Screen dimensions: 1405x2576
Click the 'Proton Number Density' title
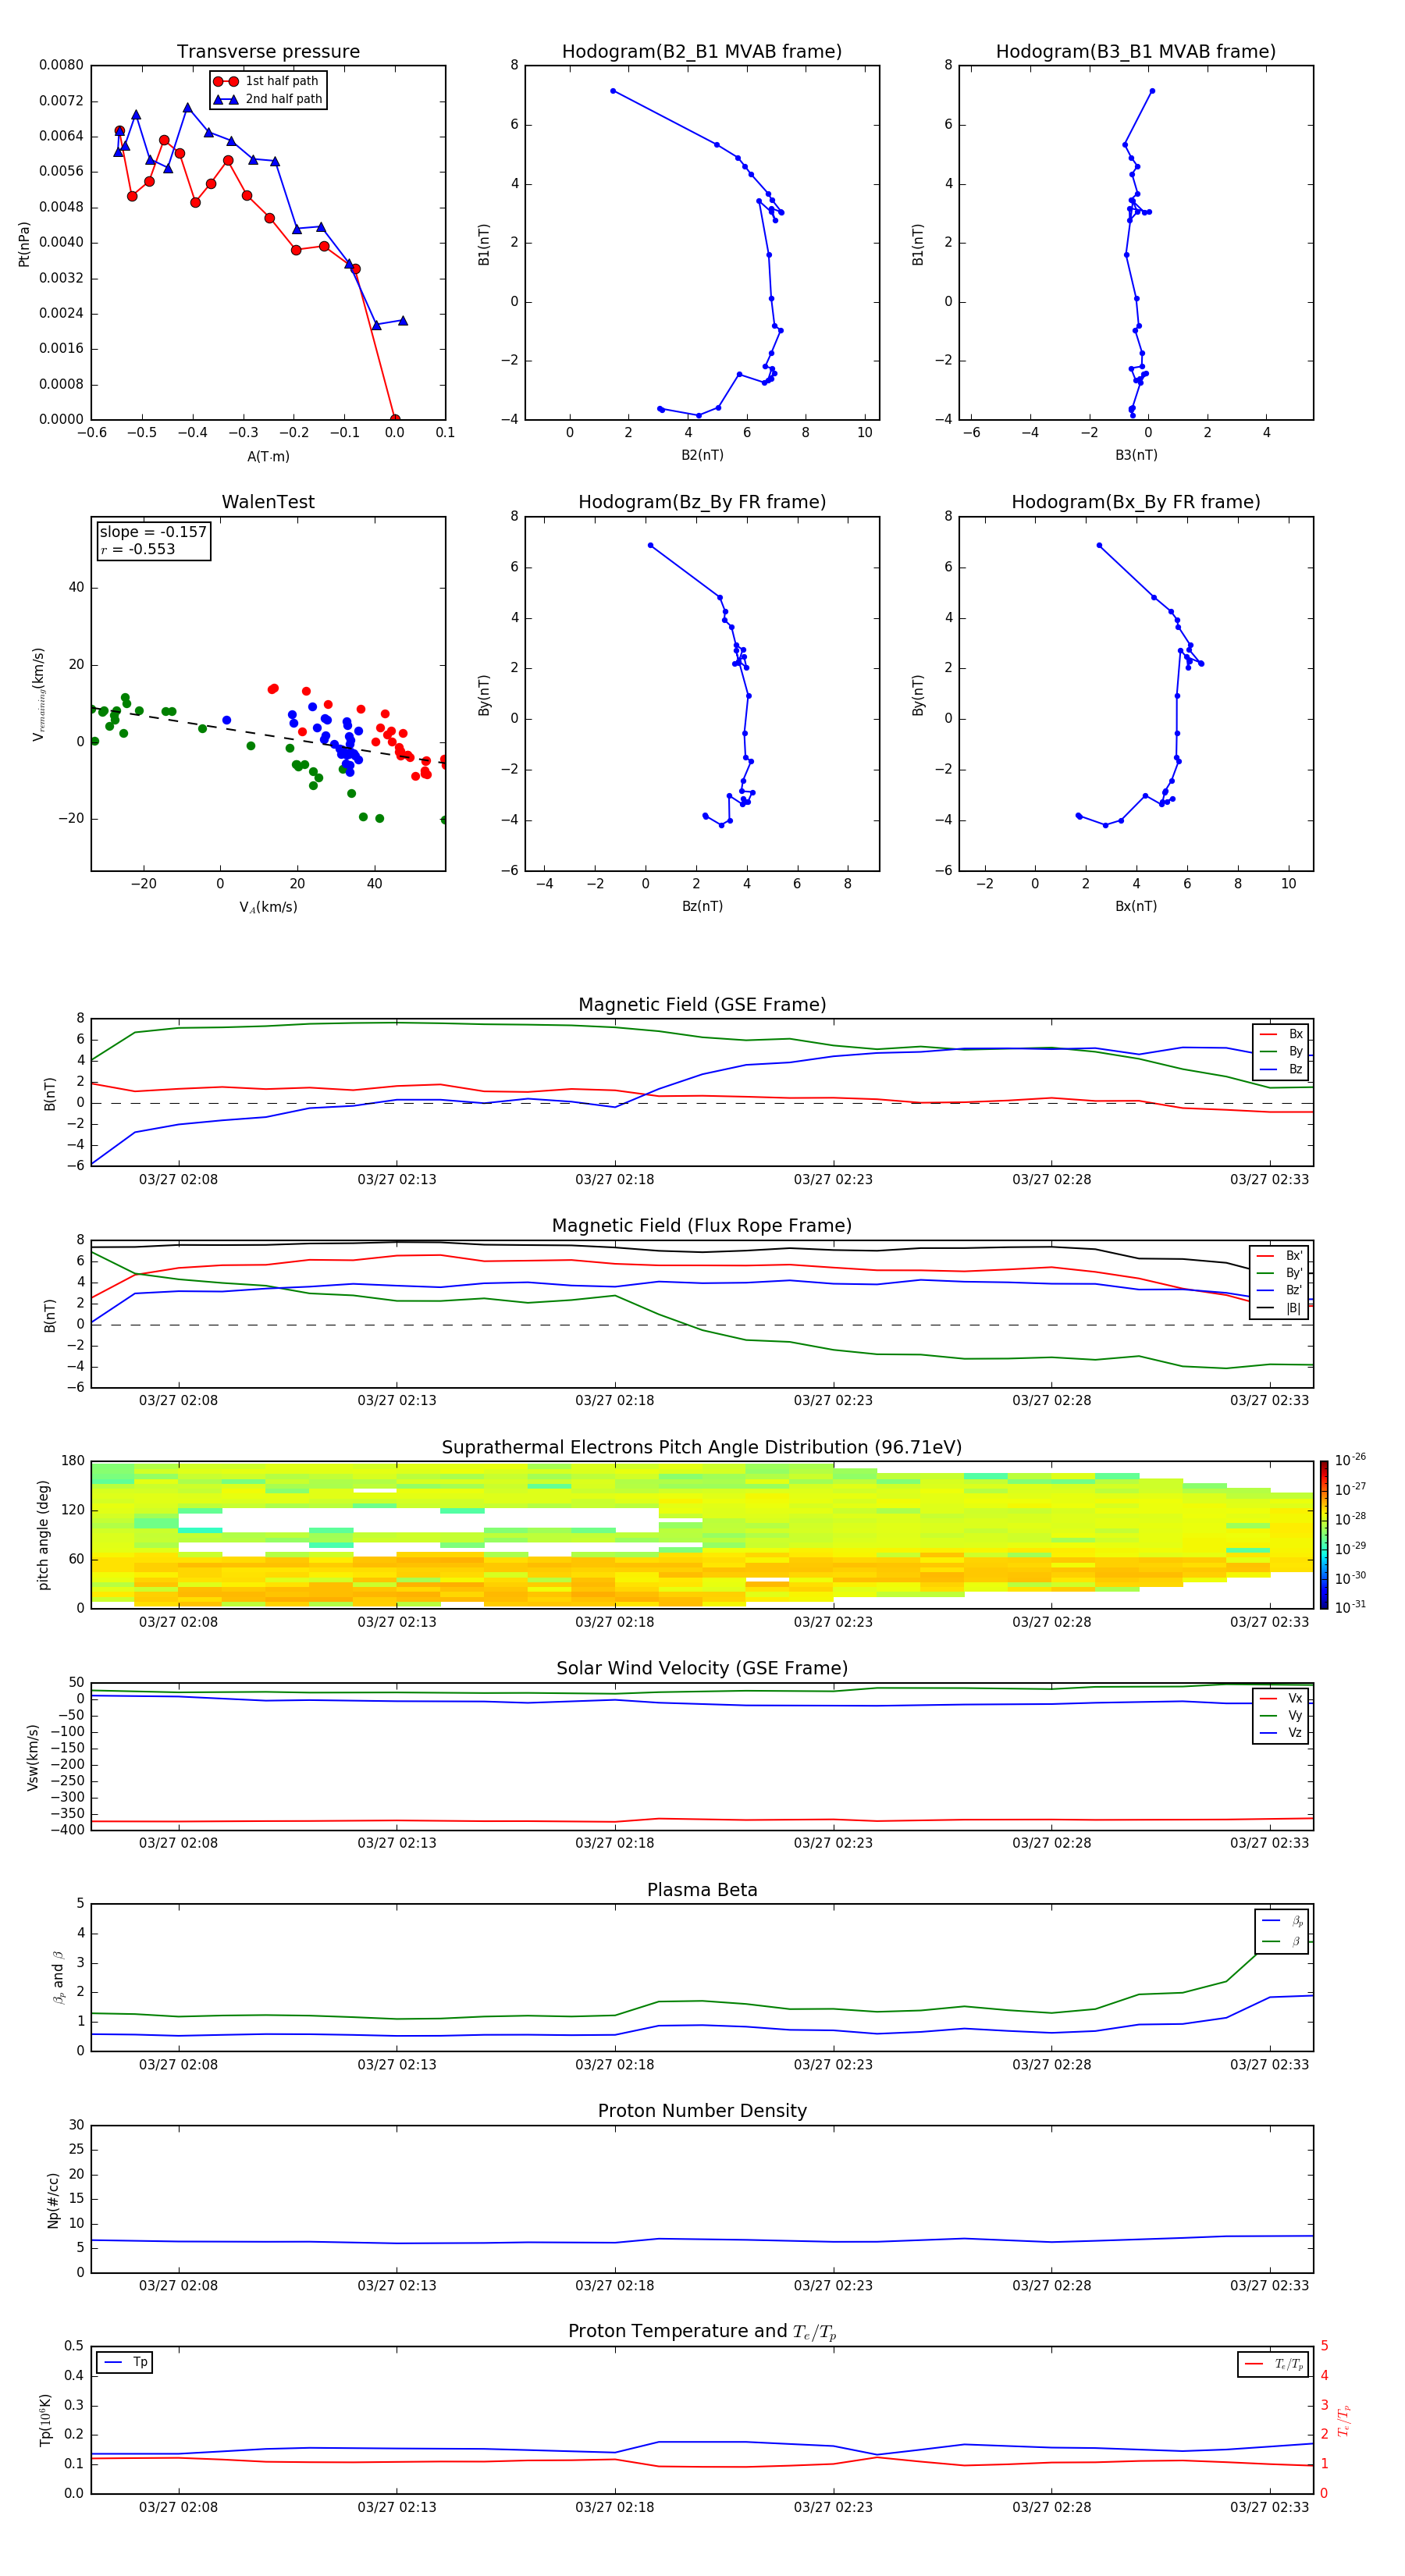(702, 2110)
